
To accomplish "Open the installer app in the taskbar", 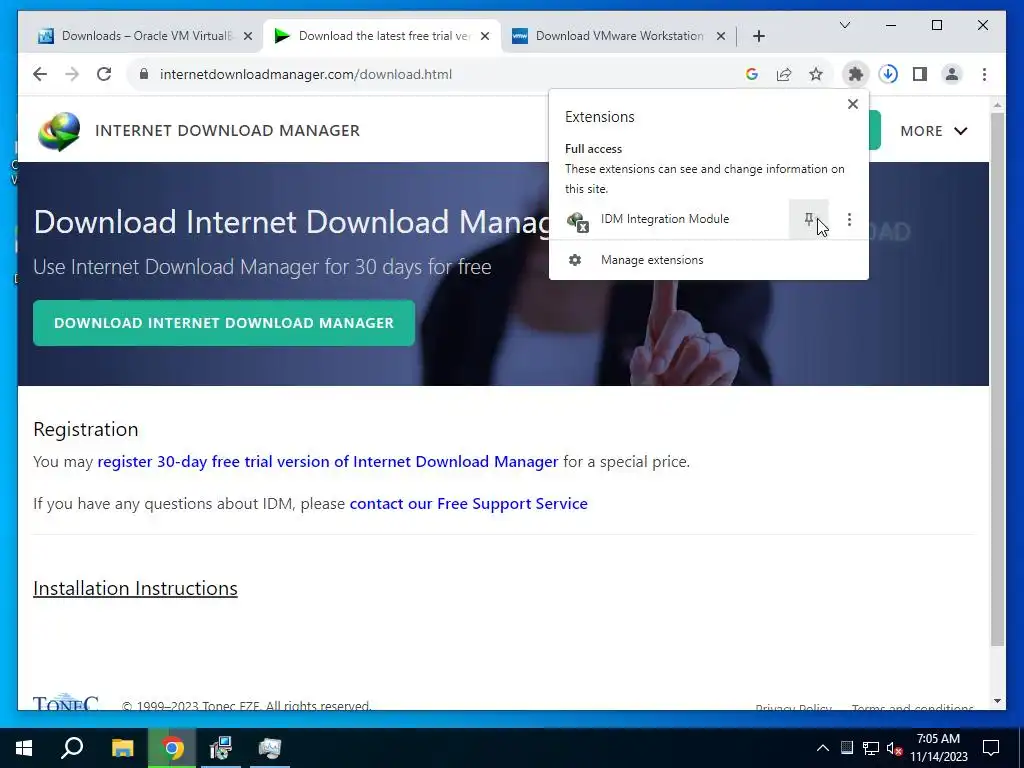I will 221,748.
